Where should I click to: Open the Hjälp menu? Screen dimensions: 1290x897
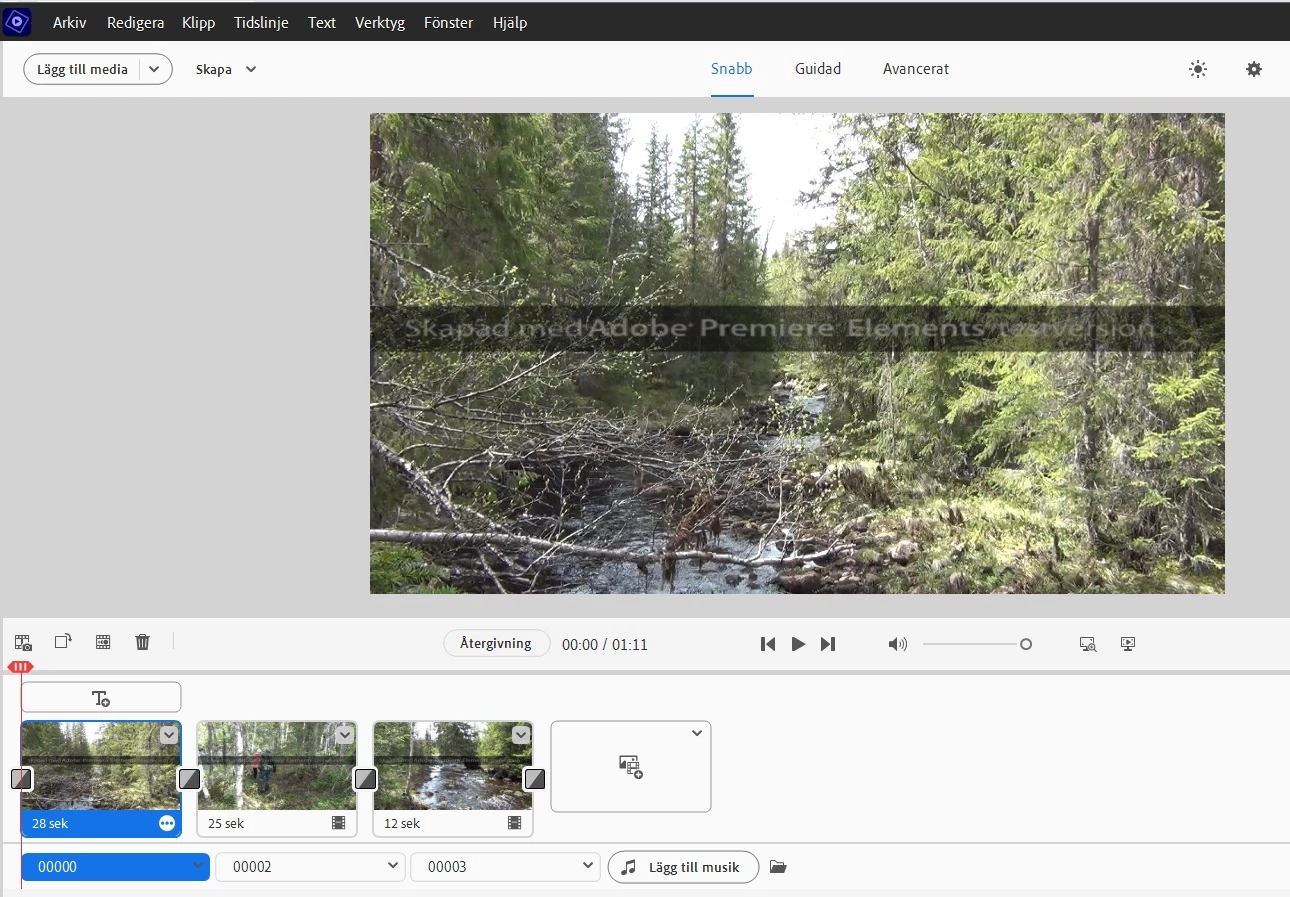(510, 22)
